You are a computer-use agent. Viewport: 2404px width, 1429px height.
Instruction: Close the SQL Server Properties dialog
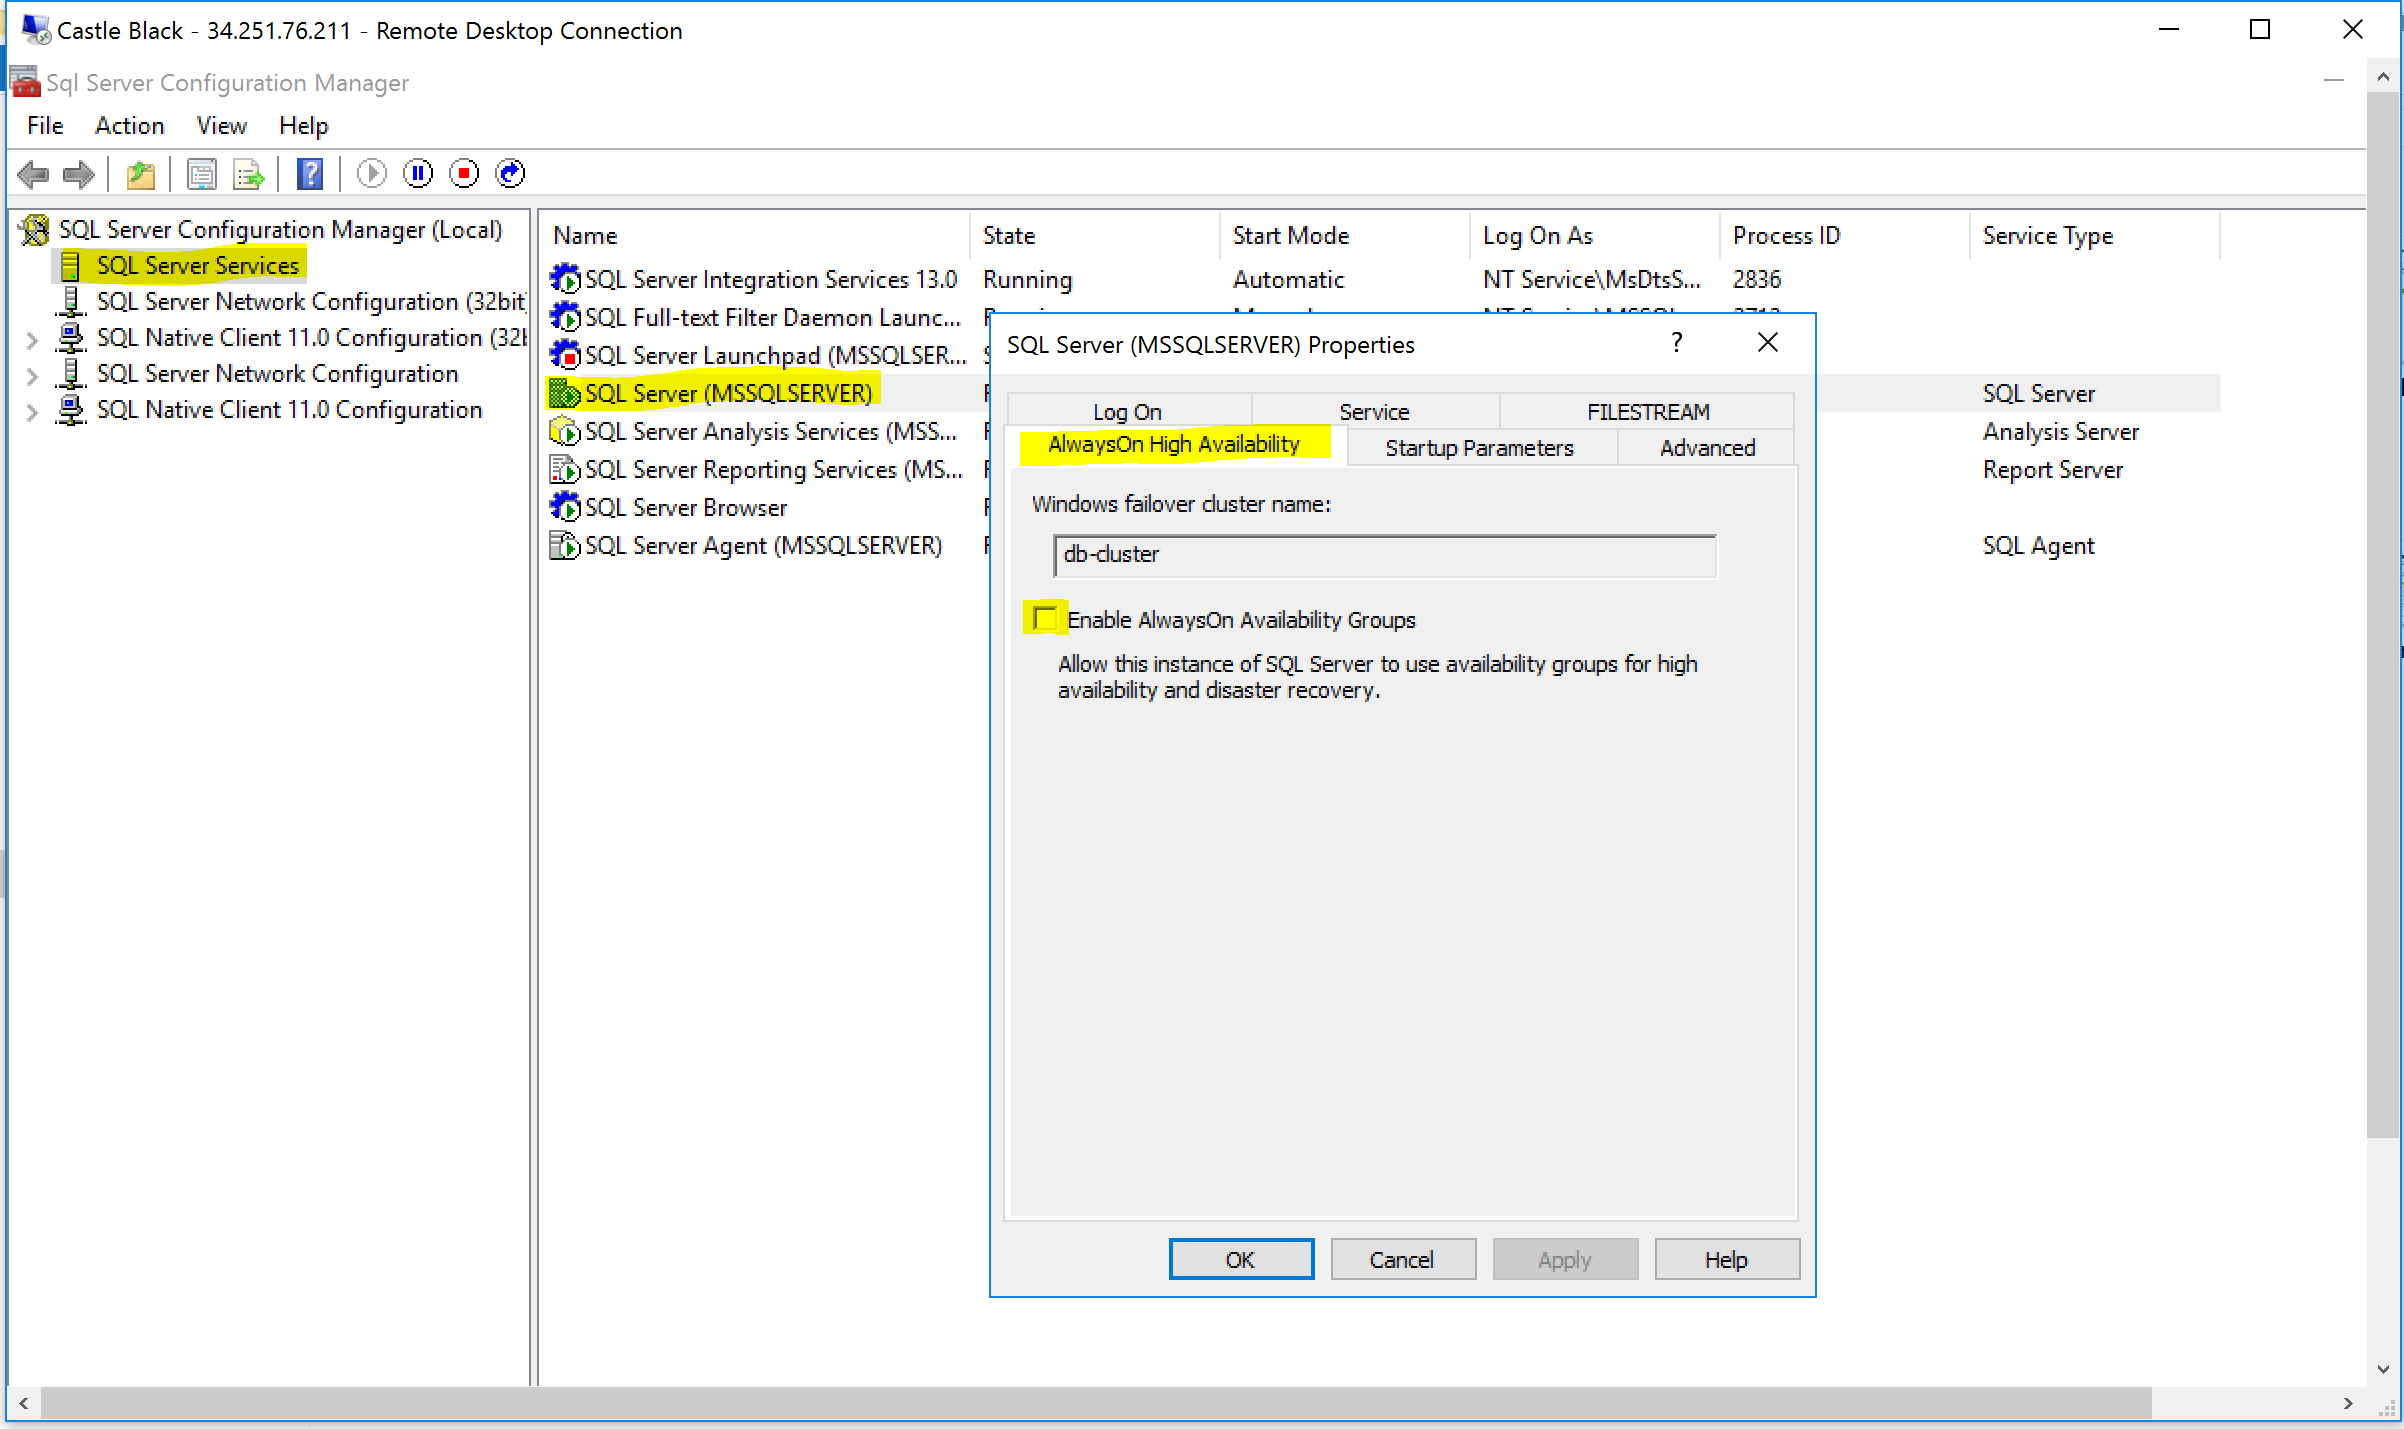pos(1767,343)
